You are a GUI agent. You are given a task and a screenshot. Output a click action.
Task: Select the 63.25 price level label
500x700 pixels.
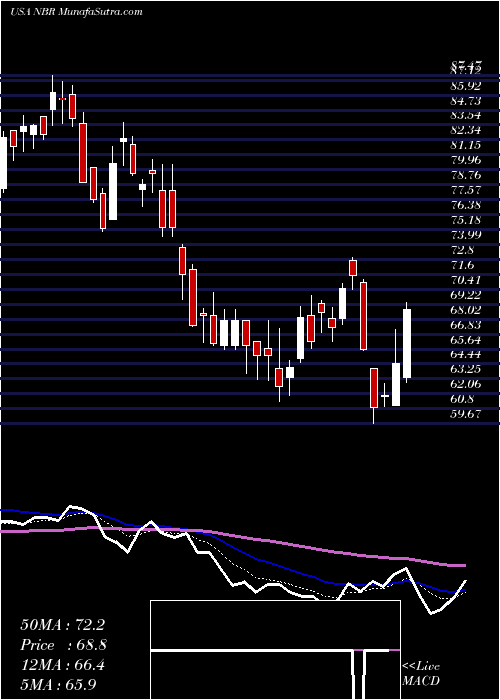(466, 369)
